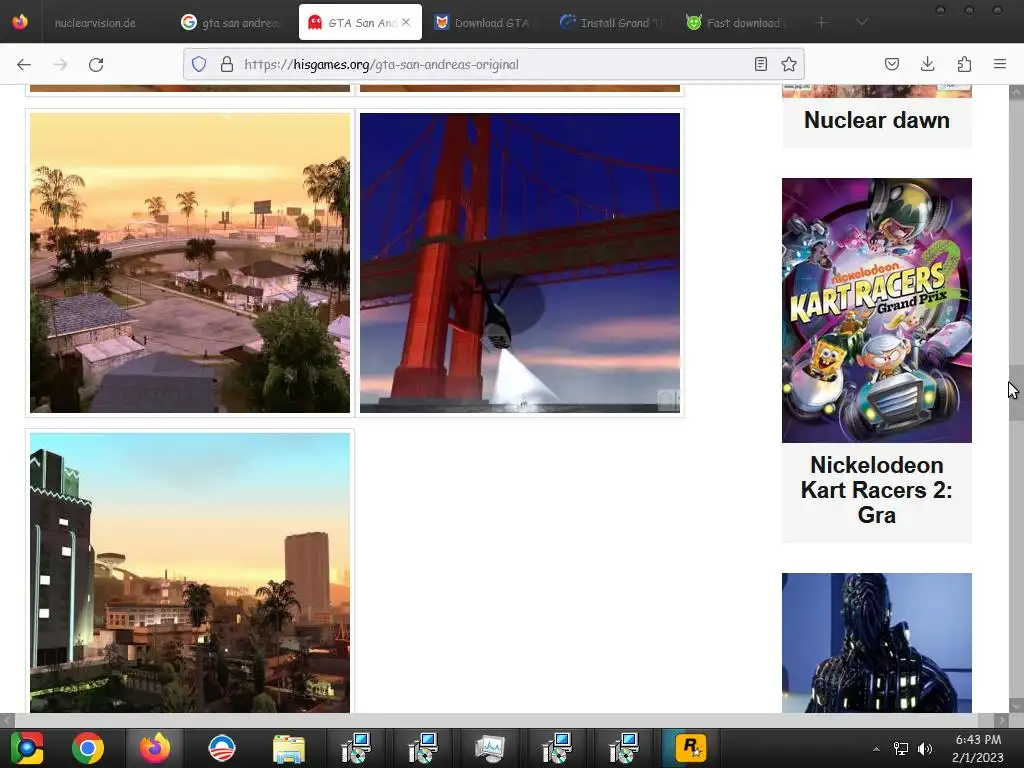Open the network status tray icon
Image resolution: width=1024 pixels, height=768 pixels.
tap(901, 749)
